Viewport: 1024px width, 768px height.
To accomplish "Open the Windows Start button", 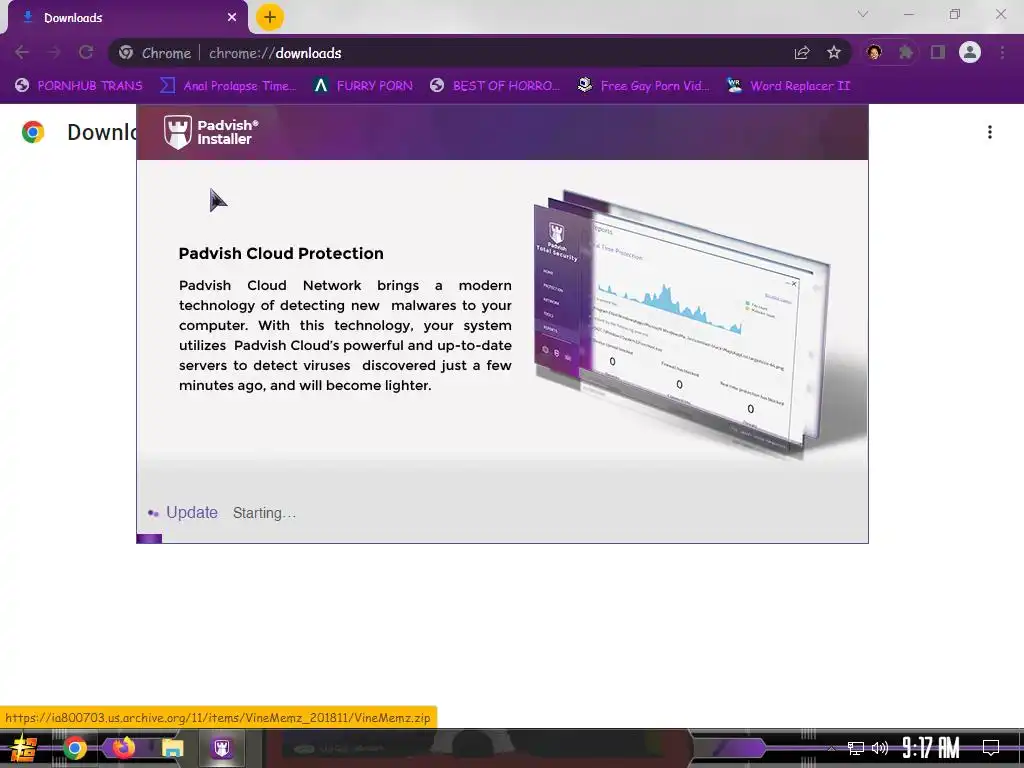I will [24, 748].
